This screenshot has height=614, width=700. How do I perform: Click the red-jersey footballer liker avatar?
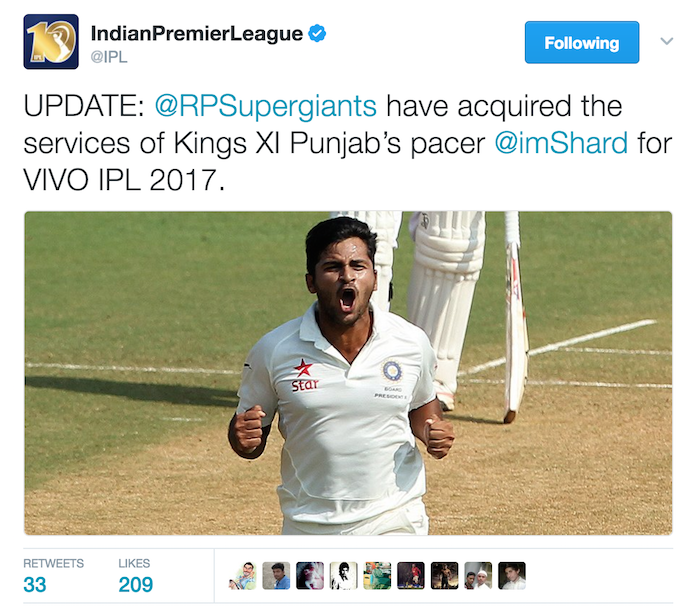[x=411, y=576]
